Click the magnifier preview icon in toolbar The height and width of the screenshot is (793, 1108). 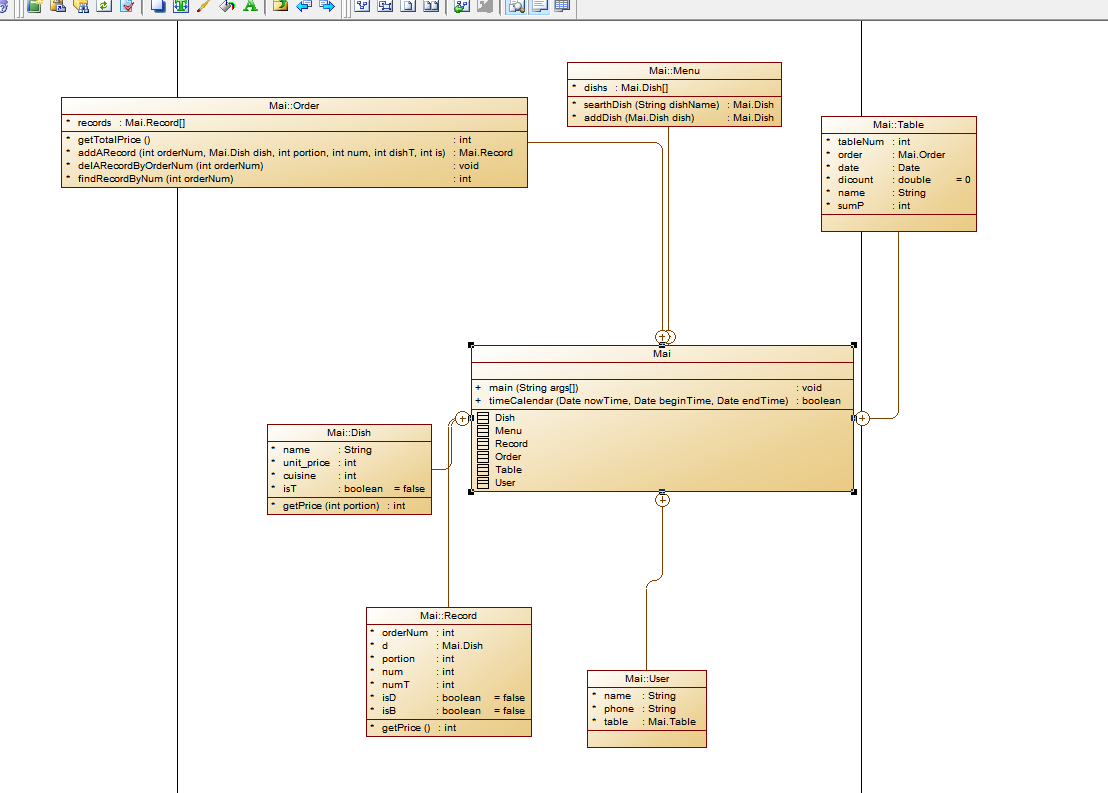click(x=517, y=6)
